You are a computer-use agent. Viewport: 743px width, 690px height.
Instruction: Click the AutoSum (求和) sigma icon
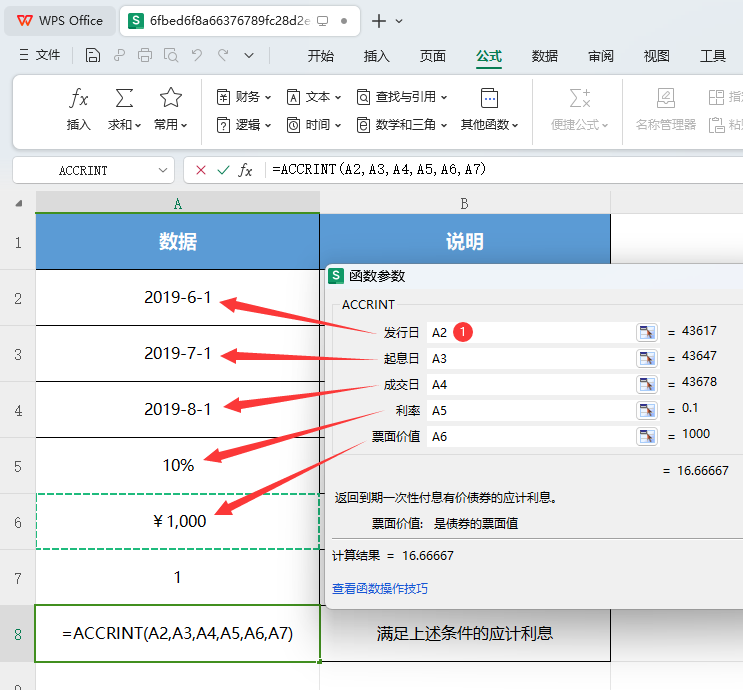pyautogui.click(x=124, y=99)
